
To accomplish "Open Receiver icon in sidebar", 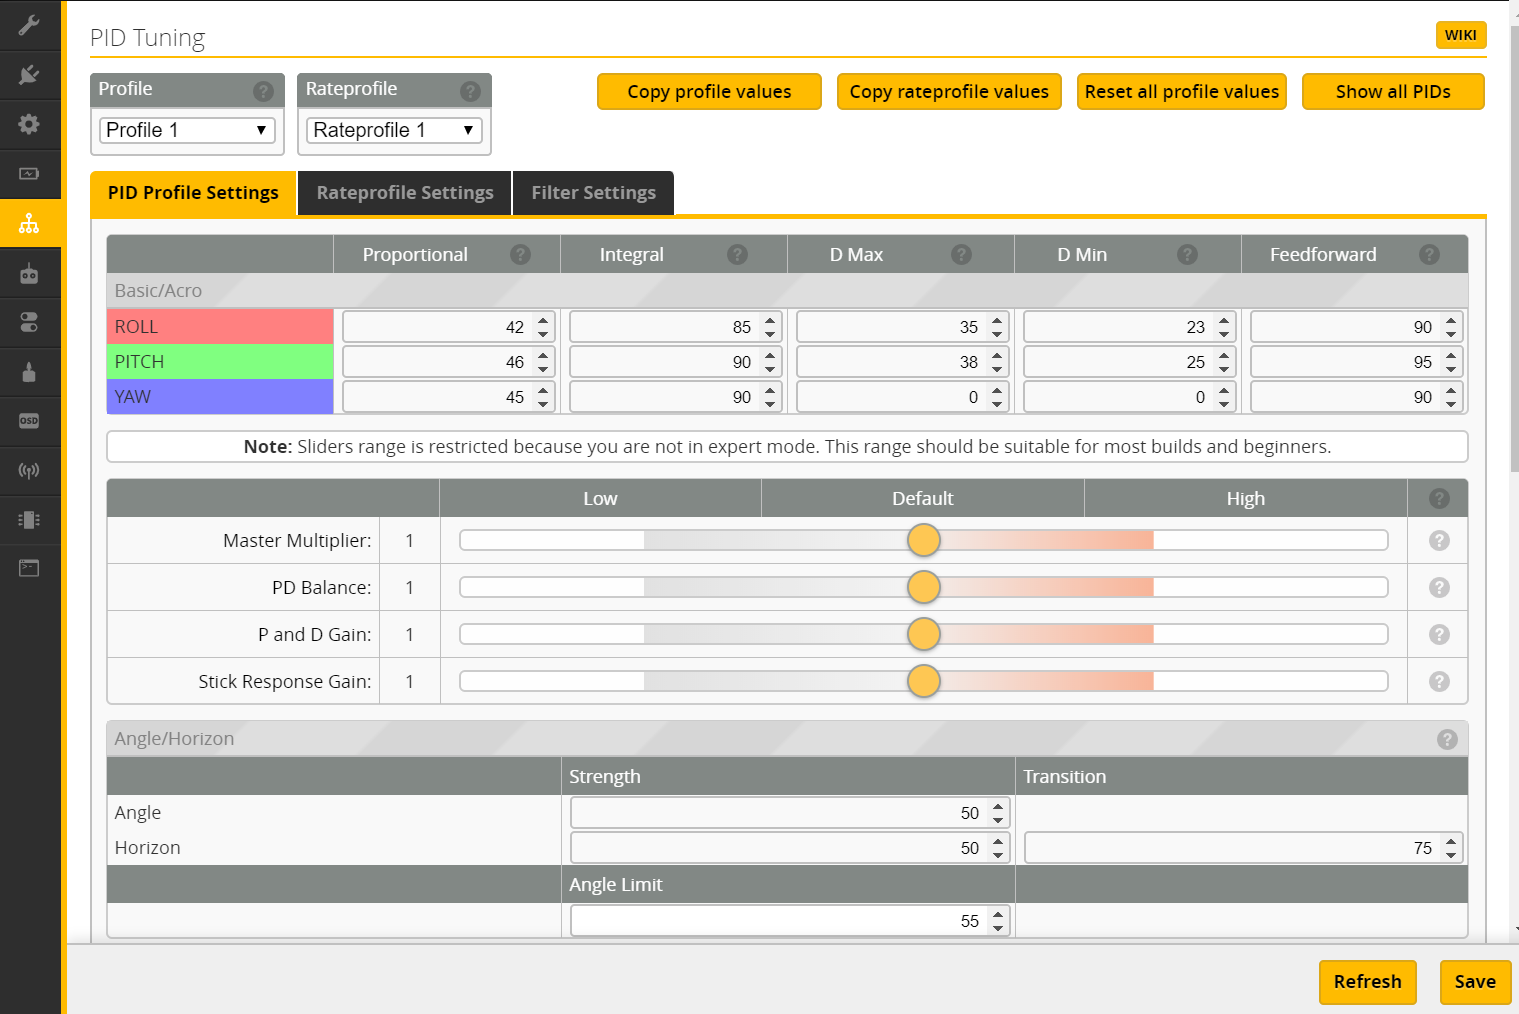I will [x=29, y=273].
